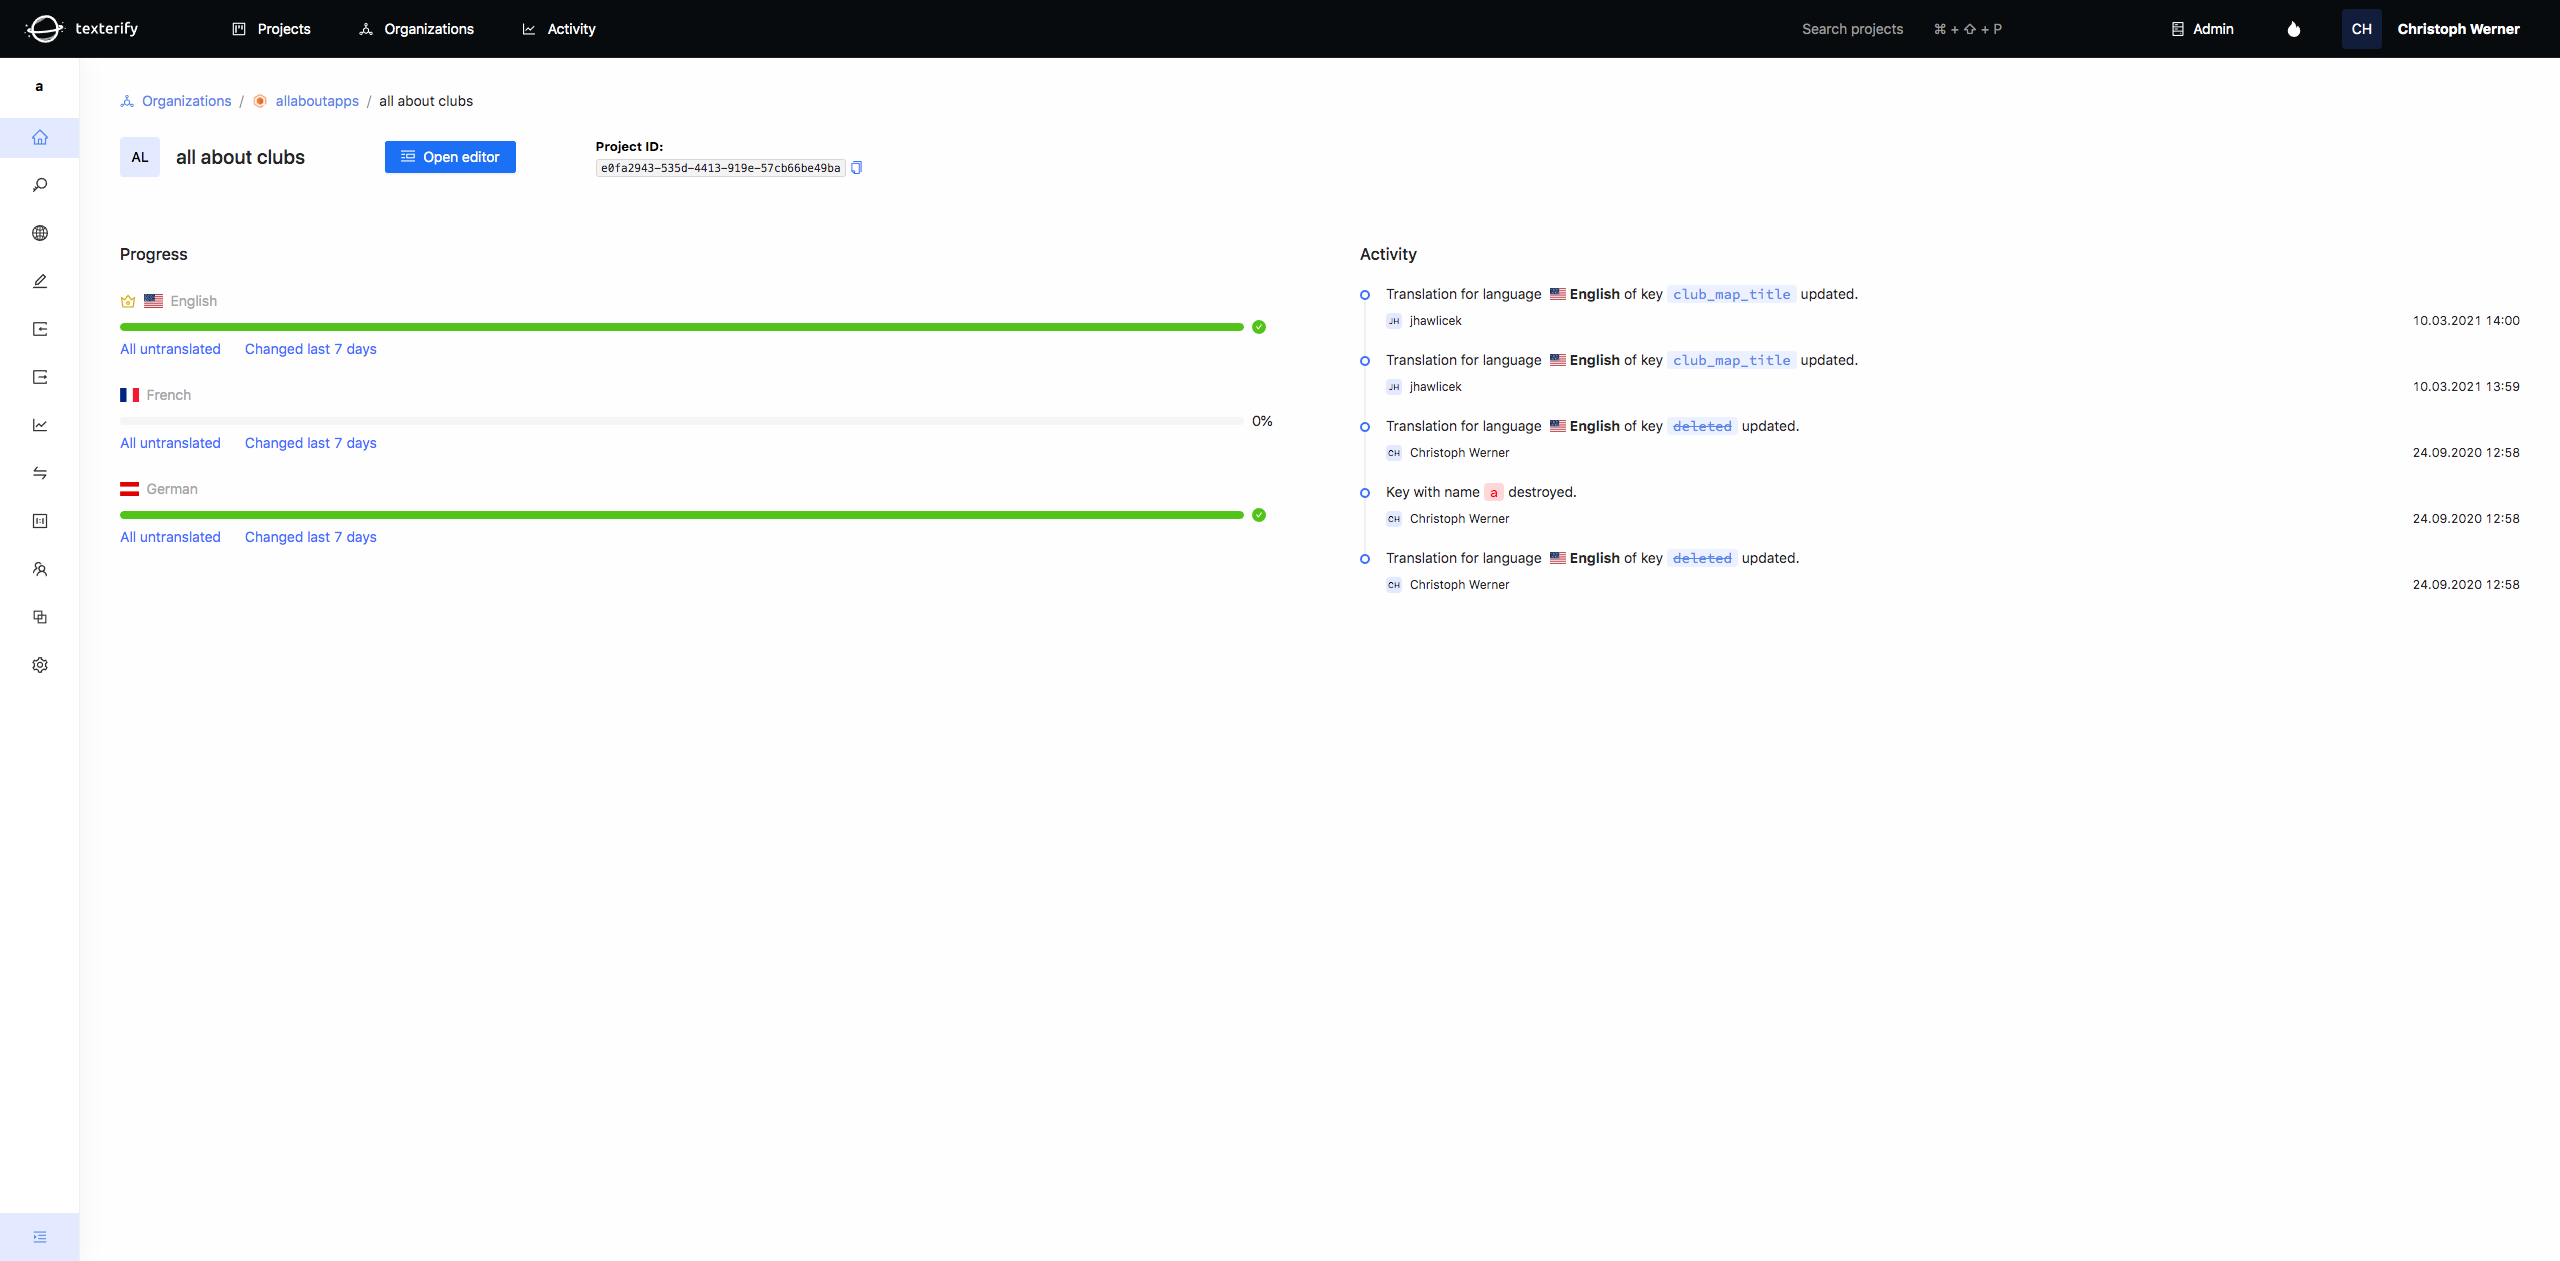Click the deleted key tag in last activity entry

click(x=1702, y=558)
